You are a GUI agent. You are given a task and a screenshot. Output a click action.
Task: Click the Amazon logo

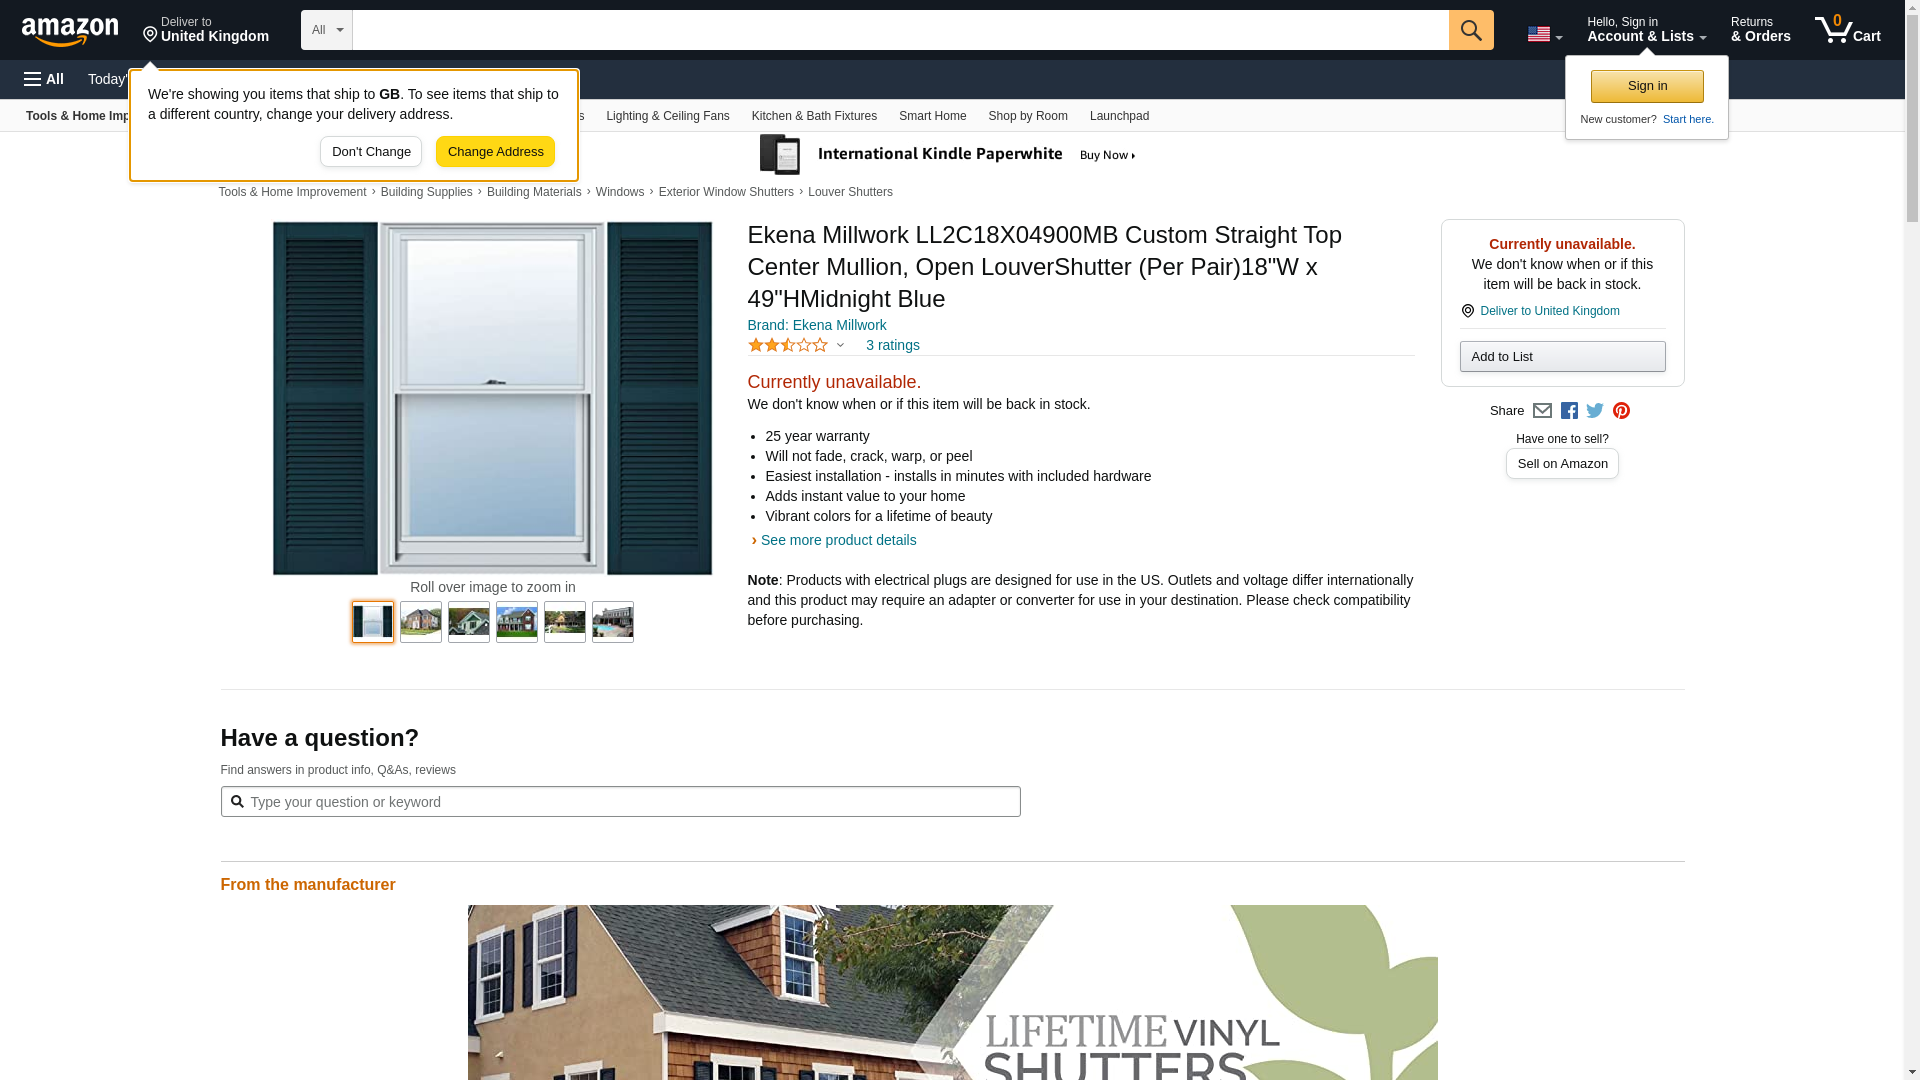tap(70, 31)
